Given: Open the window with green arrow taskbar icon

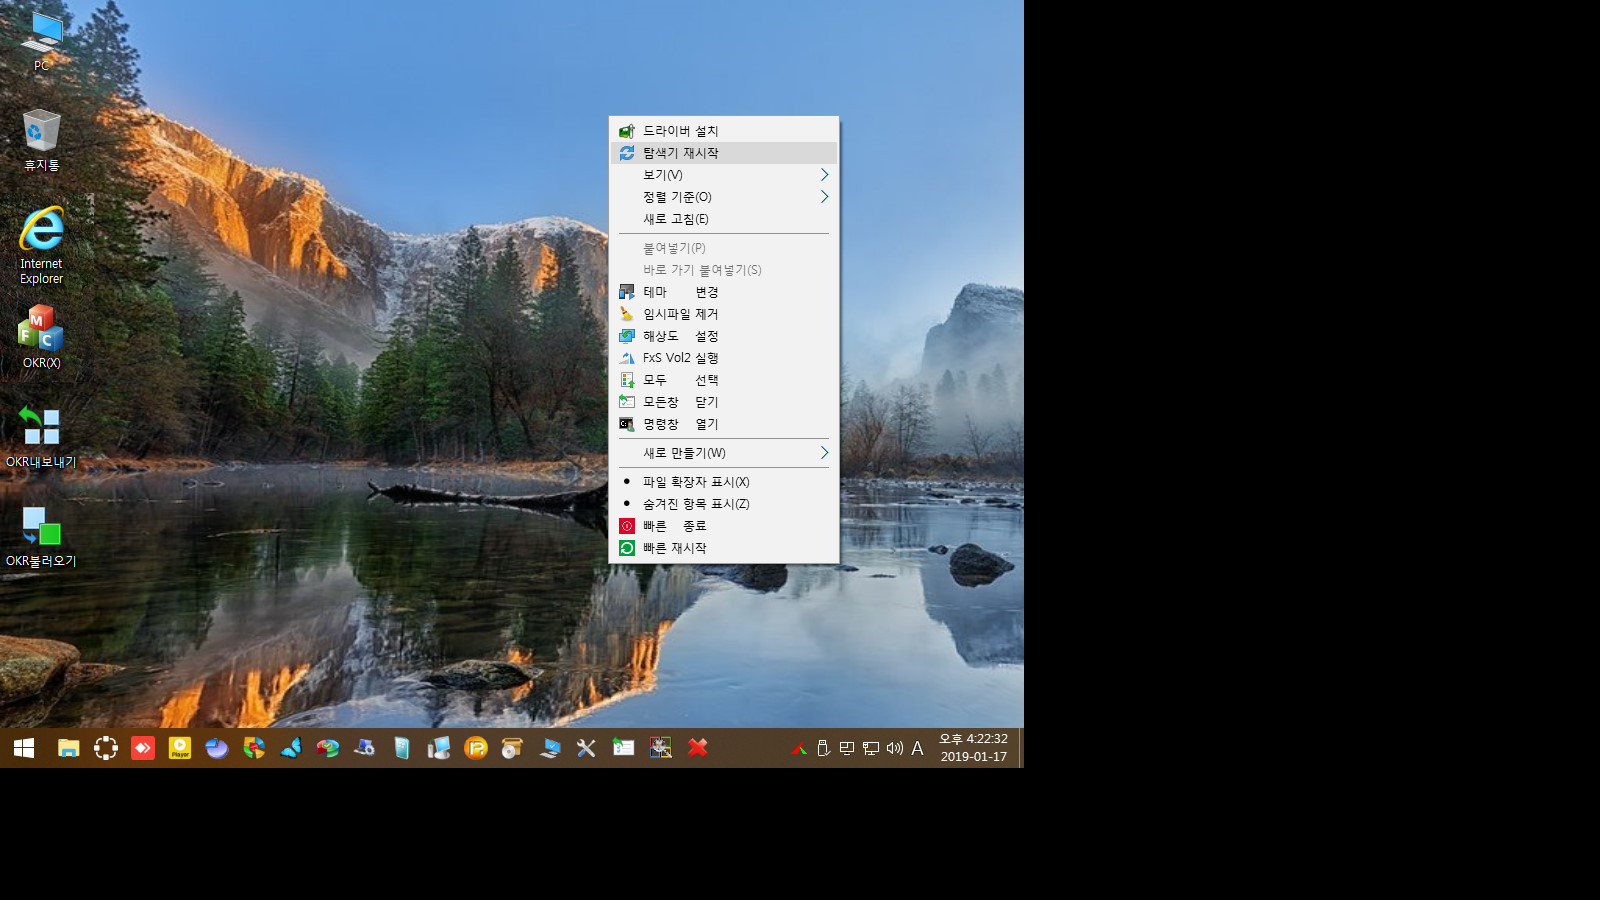Looking at the screenshot, I should tap(623, 748).
